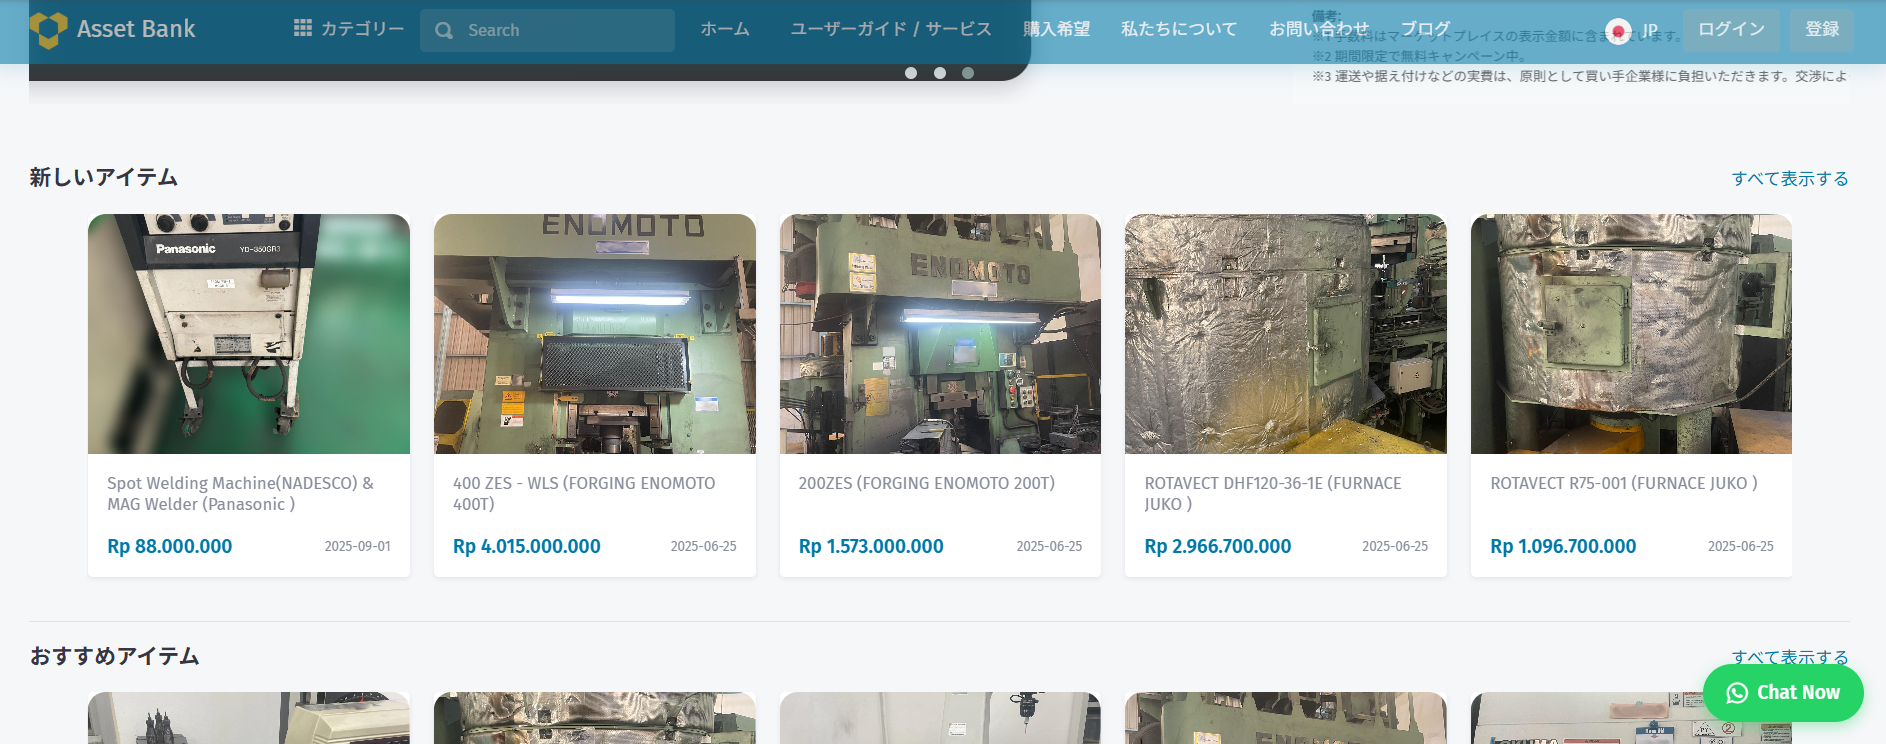Click the Asset Bank logo icon
1886x744 pixels.
[x=48, y=30]
